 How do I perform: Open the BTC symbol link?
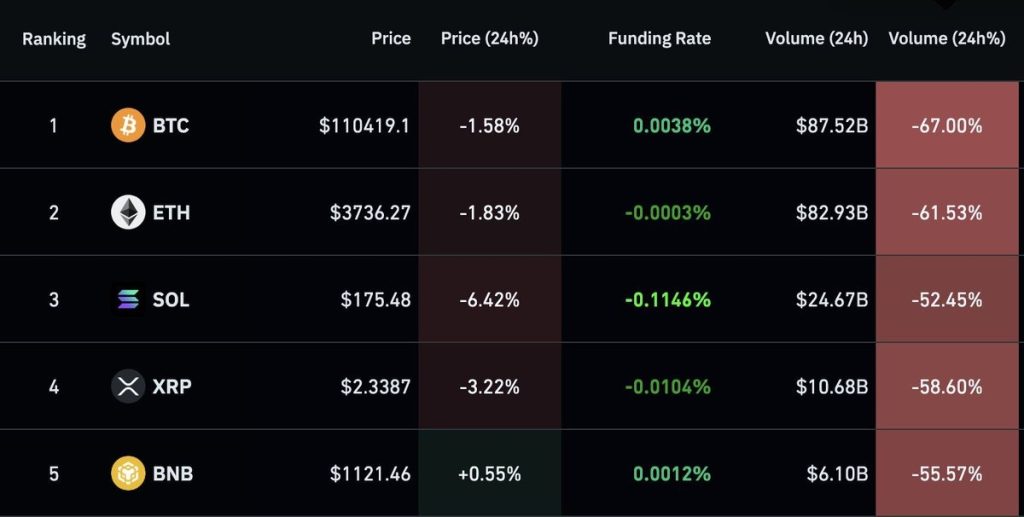tap(171, 126)
